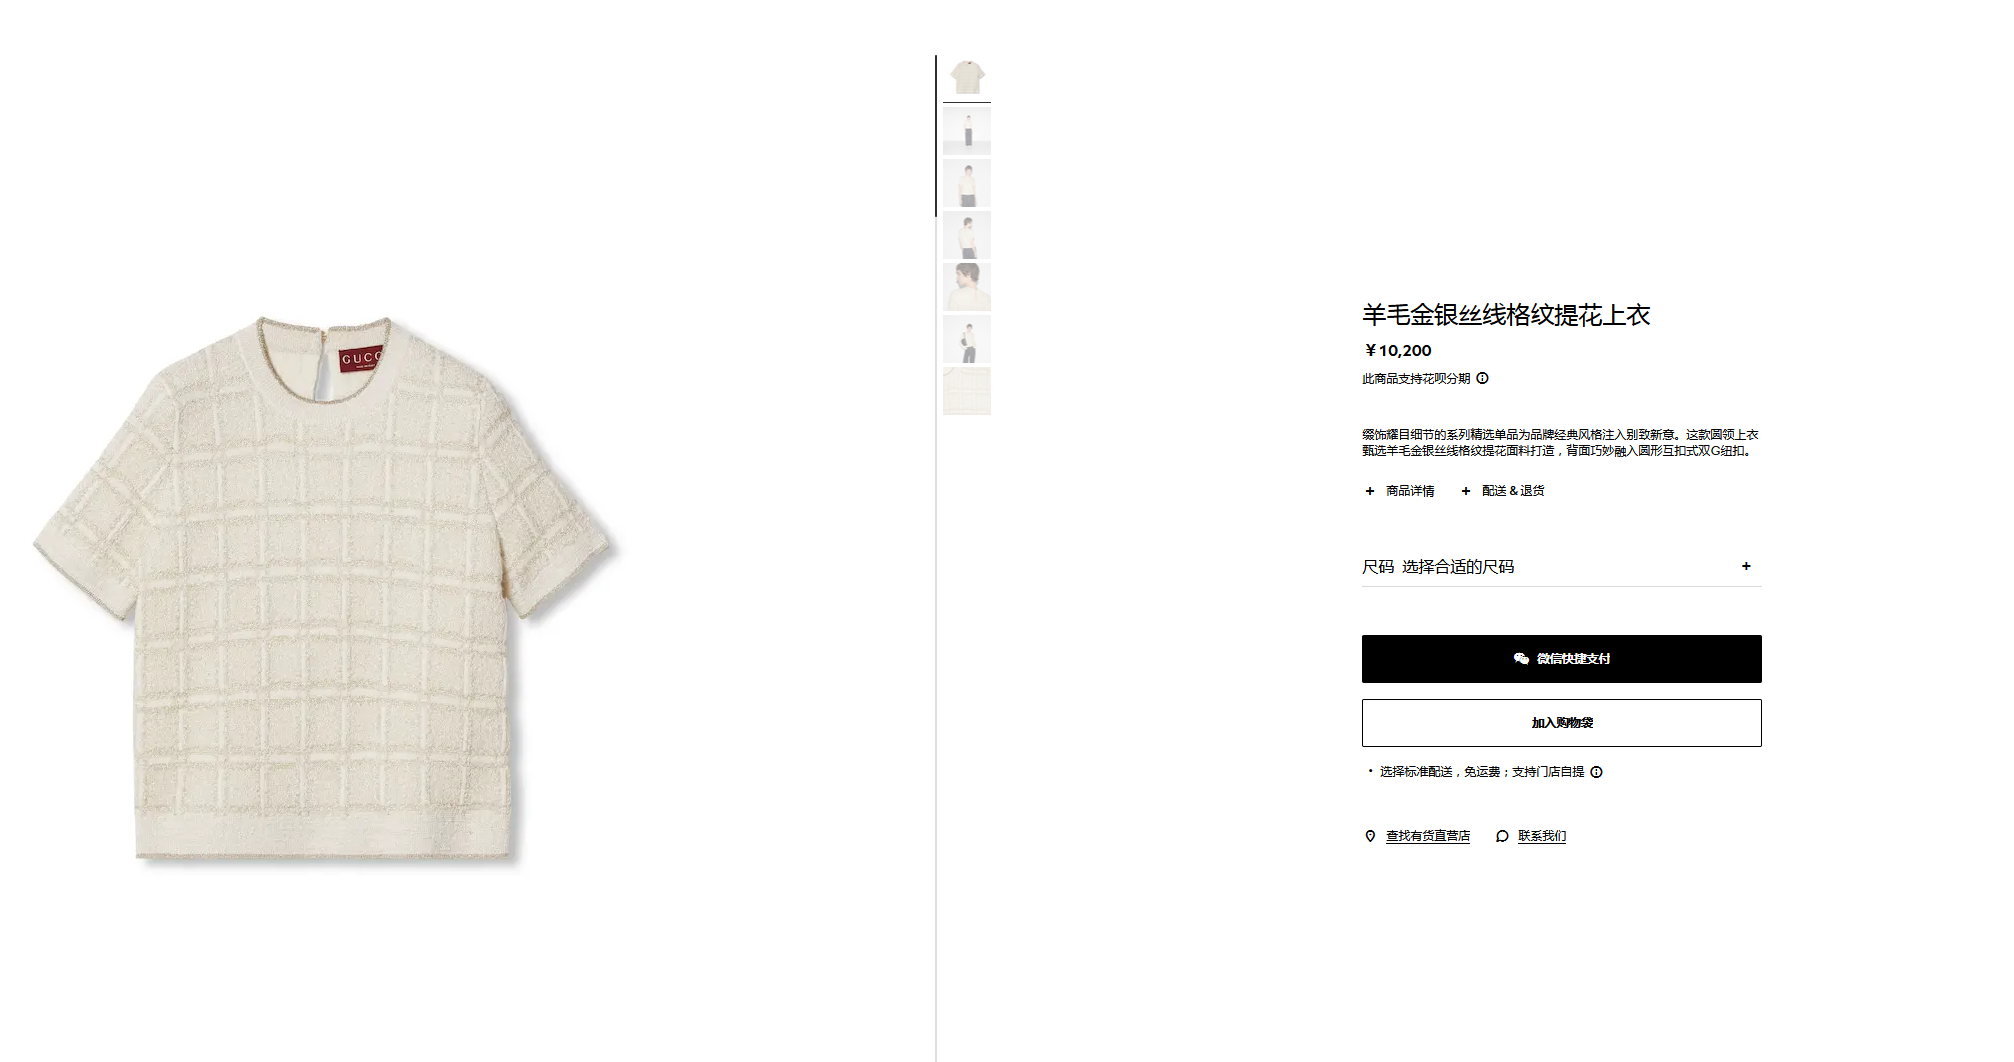Select the fifth thumbnail showing the model's back closeup

967,287
